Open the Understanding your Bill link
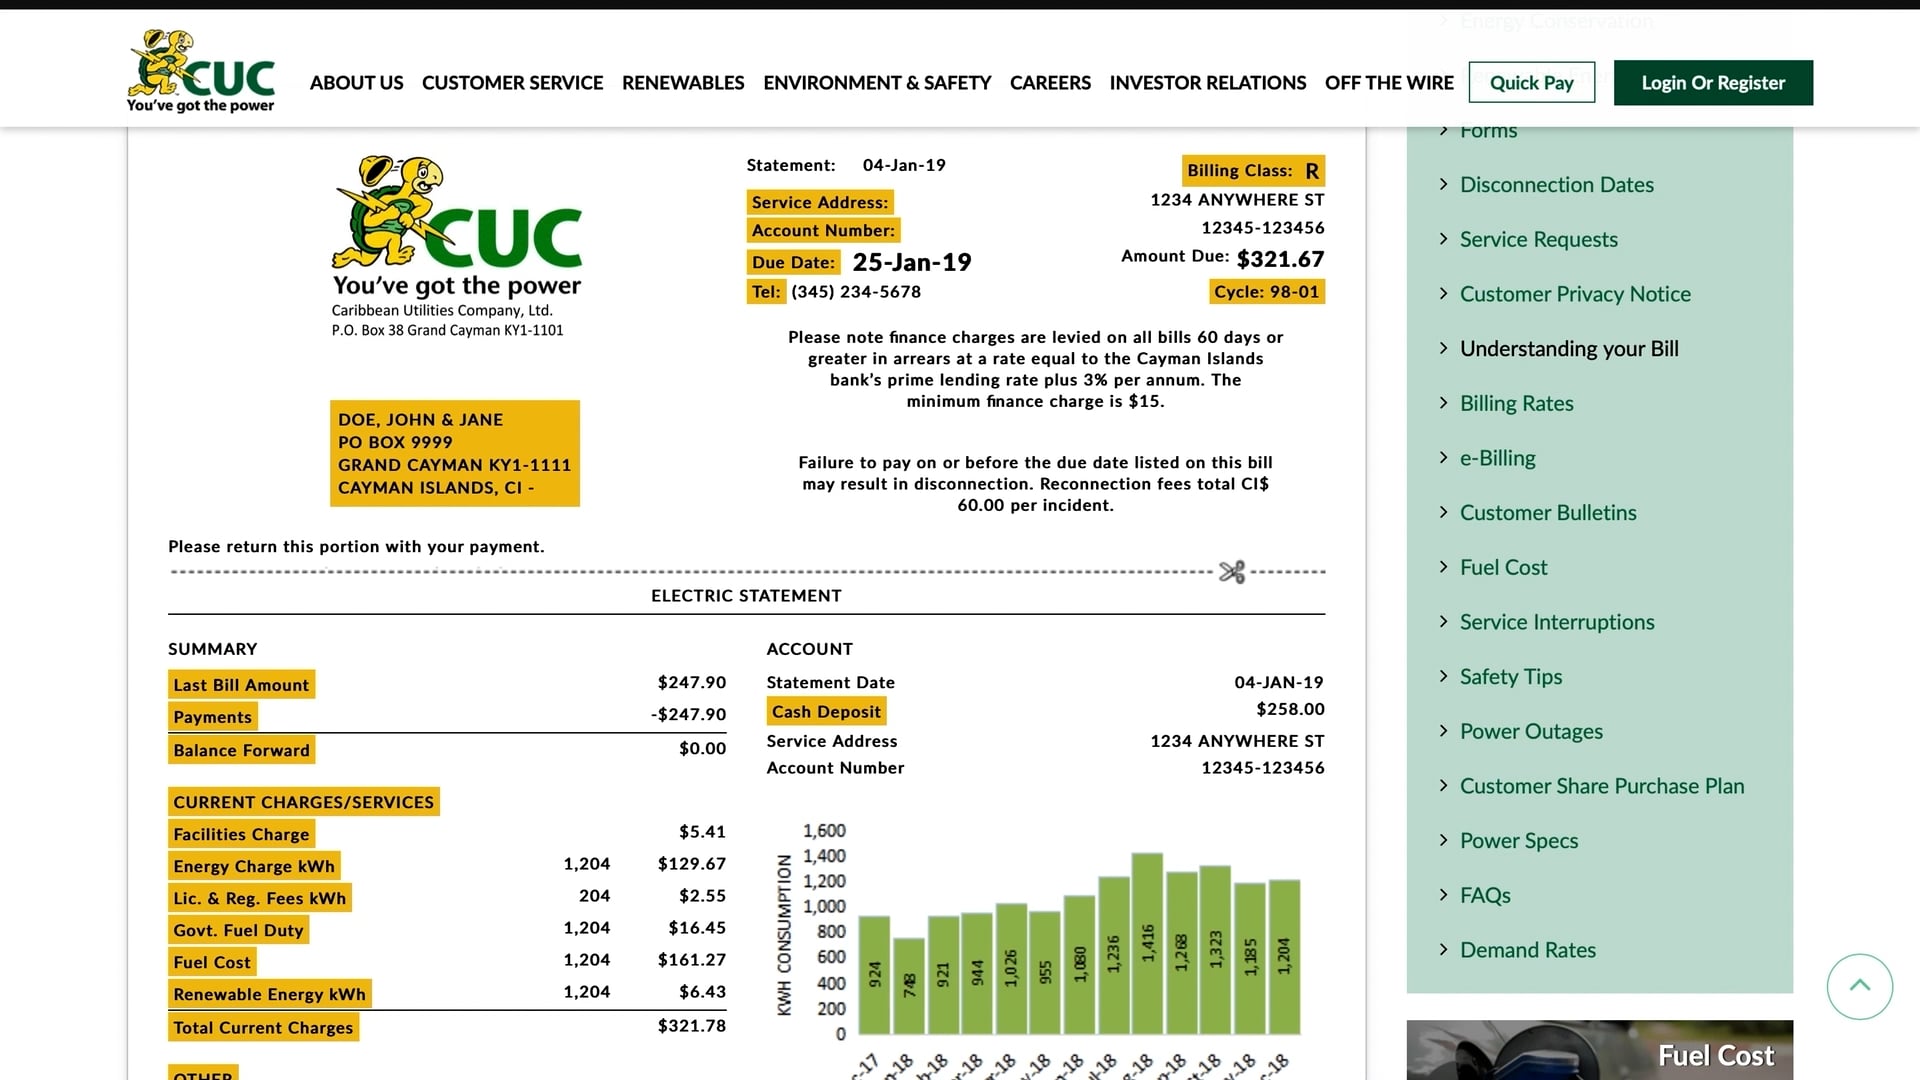The width and height of the screenshot is (1920, 1080). click(1567, 348)
